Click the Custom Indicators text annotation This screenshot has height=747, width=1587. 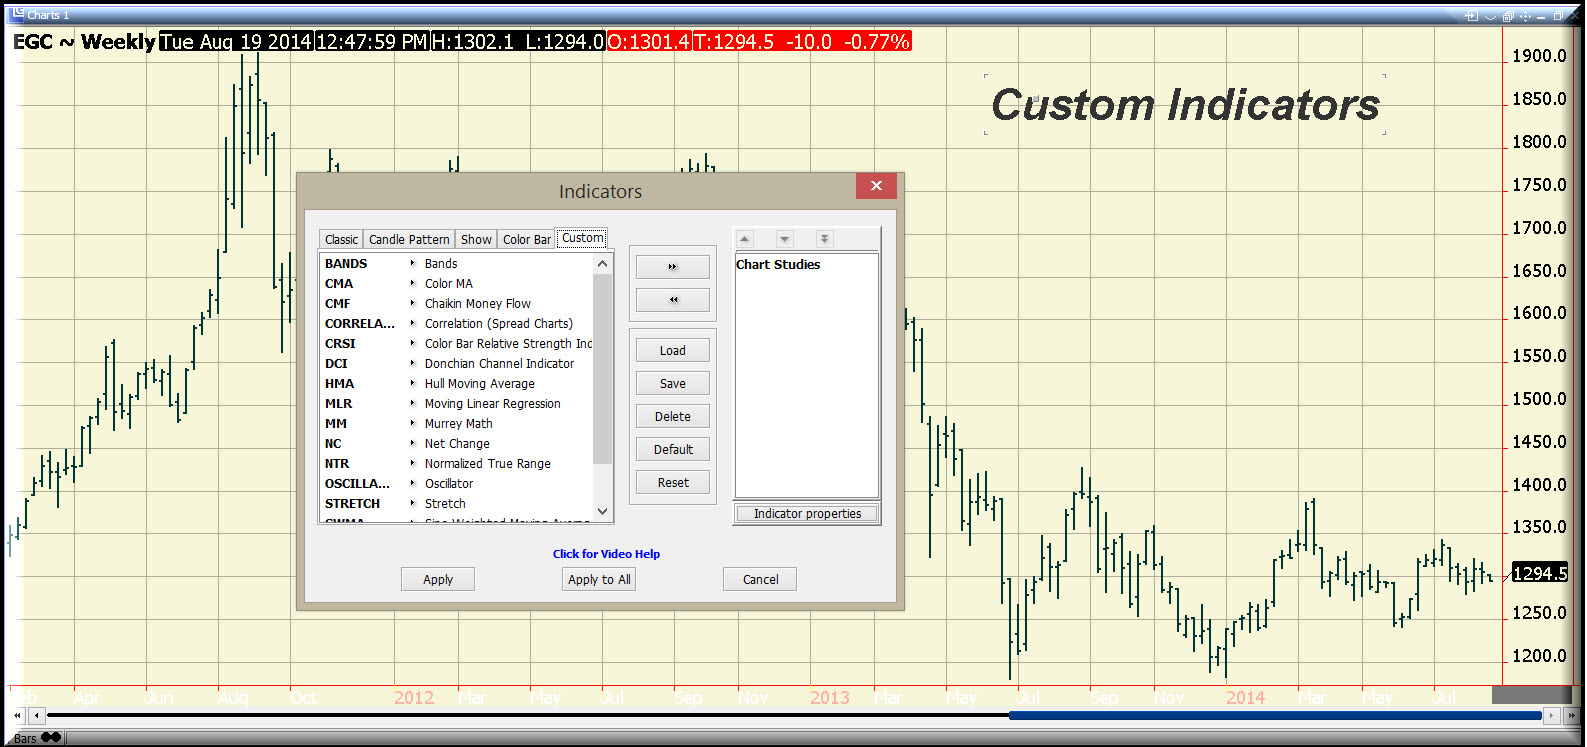pos(1185,104)
